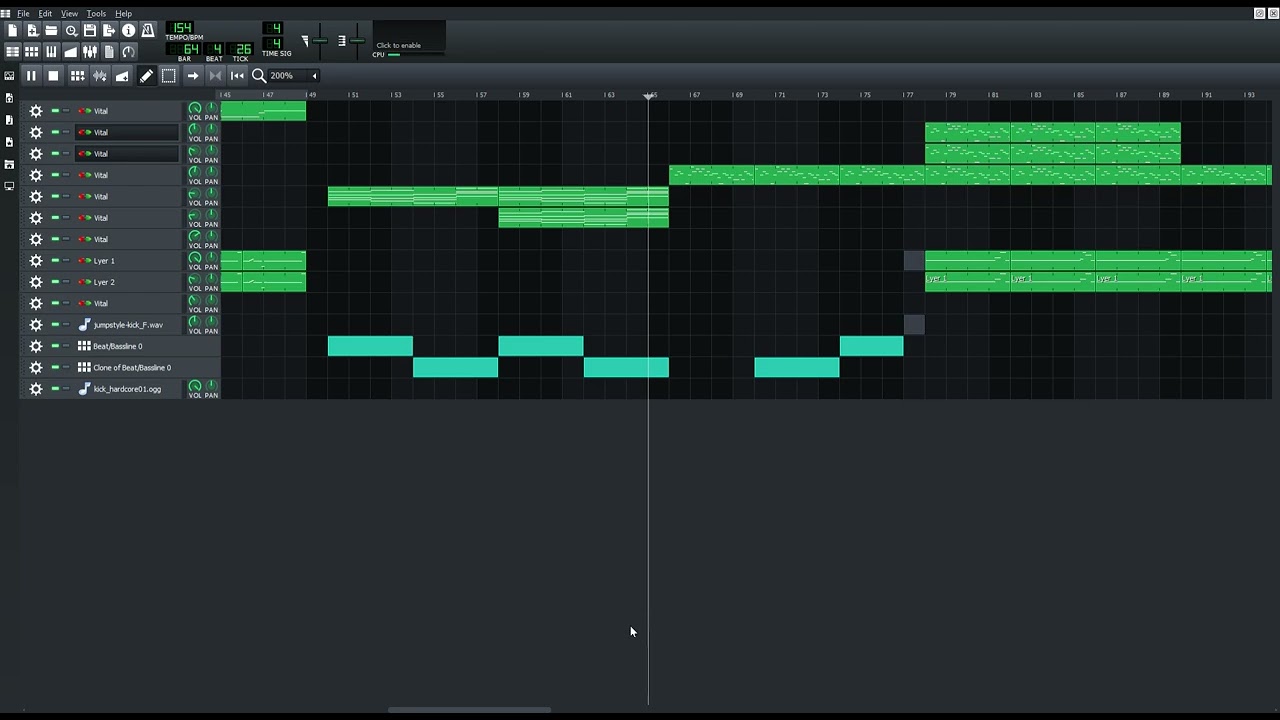Viewport: 1280px width, 720px height.
Task: Create a new project from the toolbar
Action: click(x=12, y=31)
